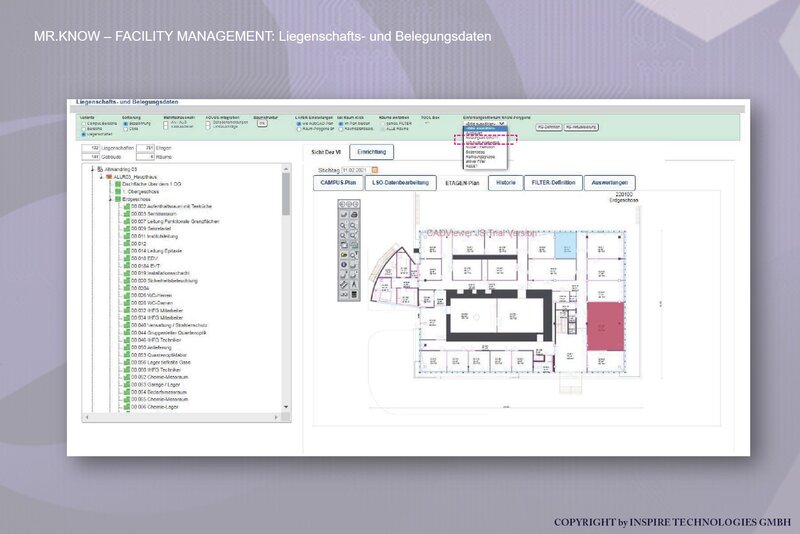800x534 pixels.
Task: Click the yellow-green tag icon in CAD toolbar
Action: [x=344, y=255]
